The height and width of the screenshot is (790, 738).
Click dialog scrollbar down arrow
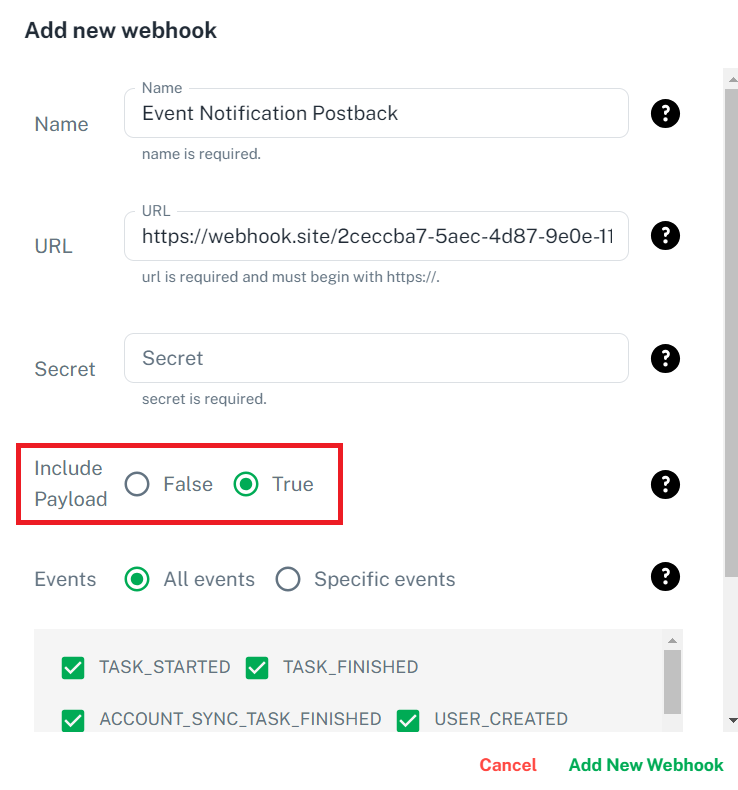pyautogui.click(x=732, y=720)
